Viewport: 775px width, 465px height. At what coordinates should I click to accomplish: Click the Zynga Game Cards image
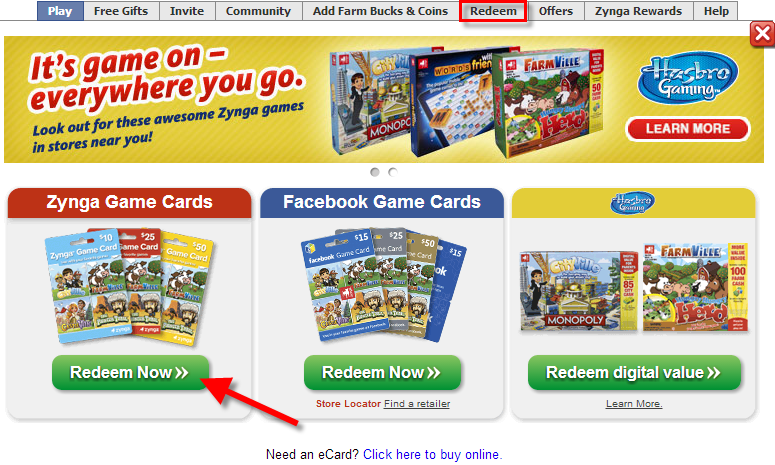coord(129,286)
